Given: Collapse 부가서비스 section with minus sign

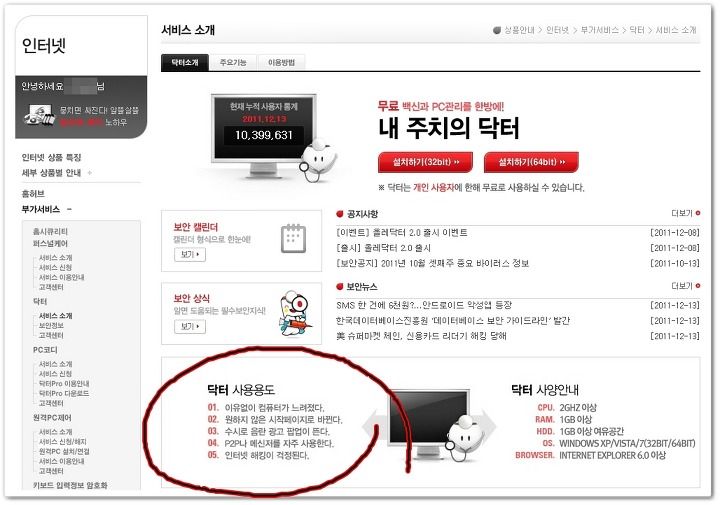Looking at the screenshot, I should (69, 209).
